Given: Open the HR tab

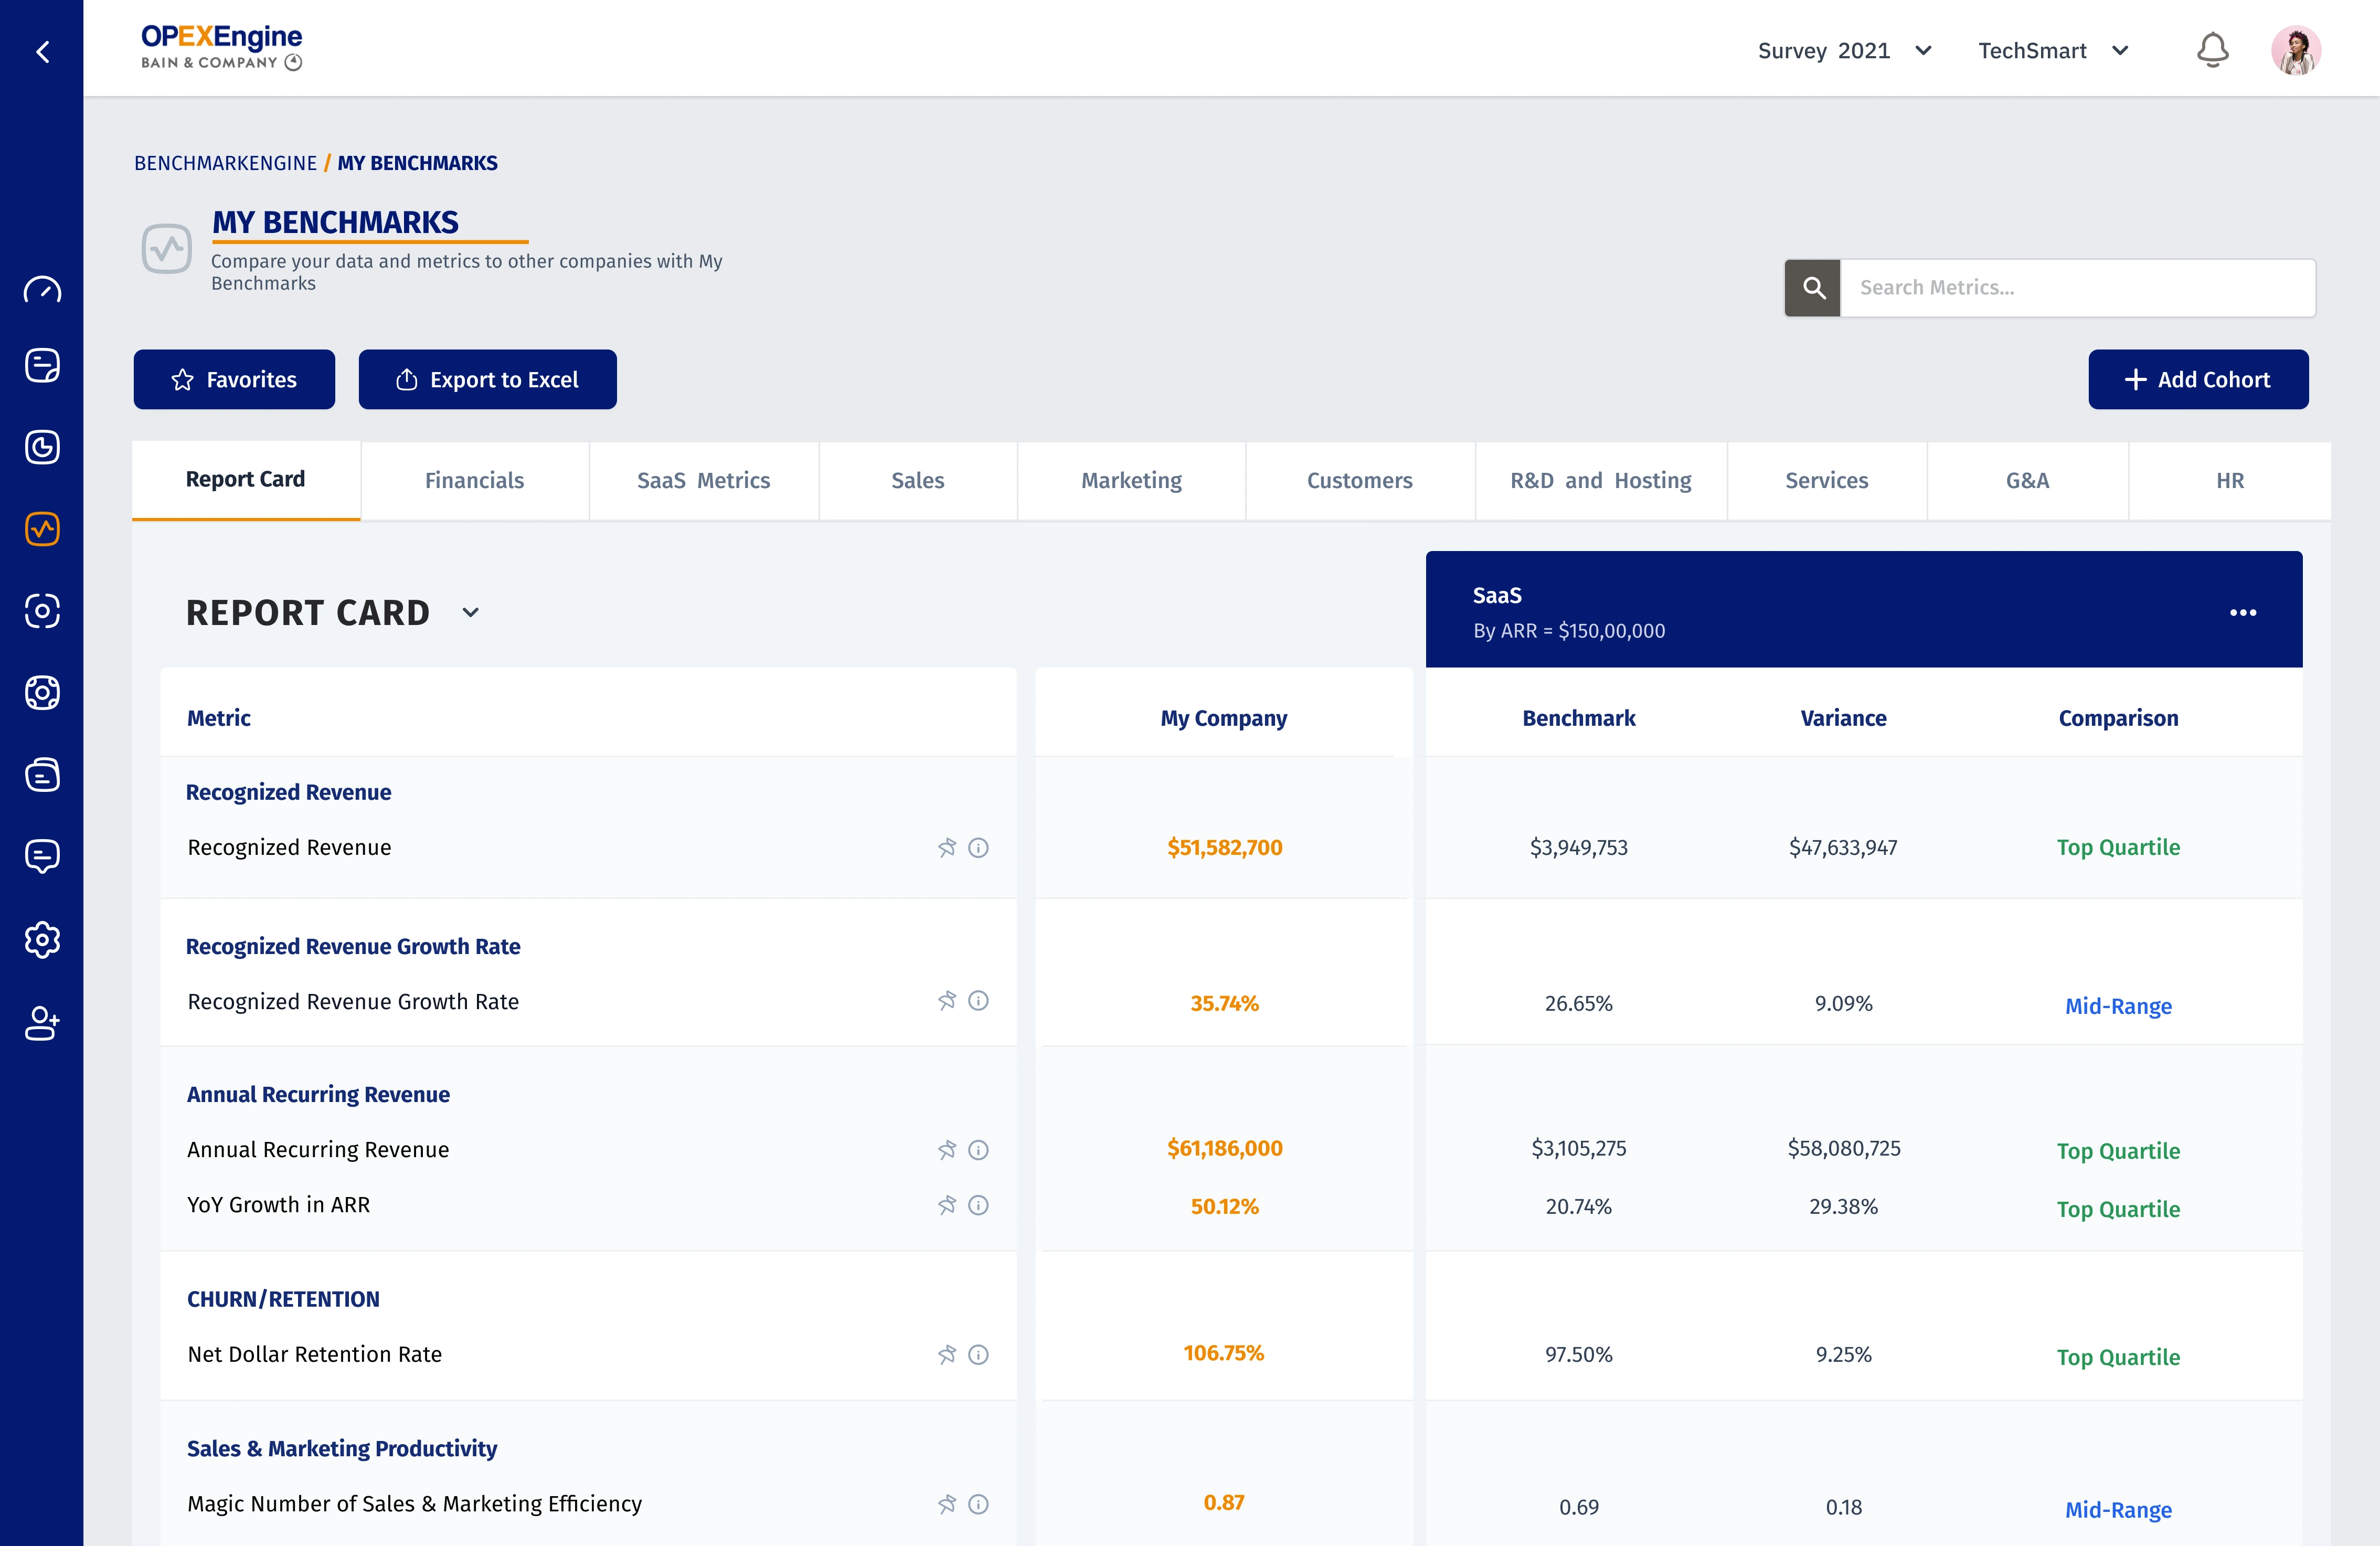Looking at the screenshot, I should [2229, 480].
